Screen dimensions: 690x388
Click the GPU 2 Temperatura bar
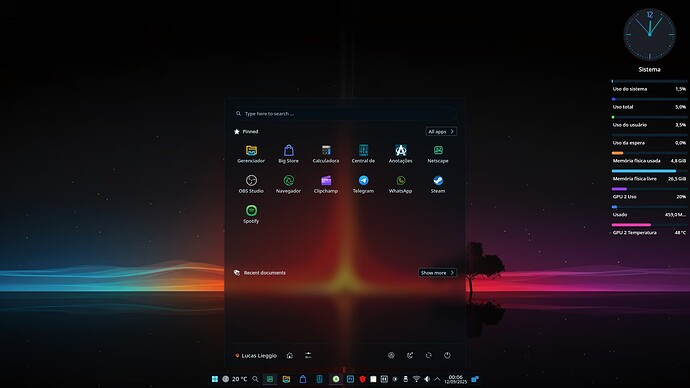650,225
